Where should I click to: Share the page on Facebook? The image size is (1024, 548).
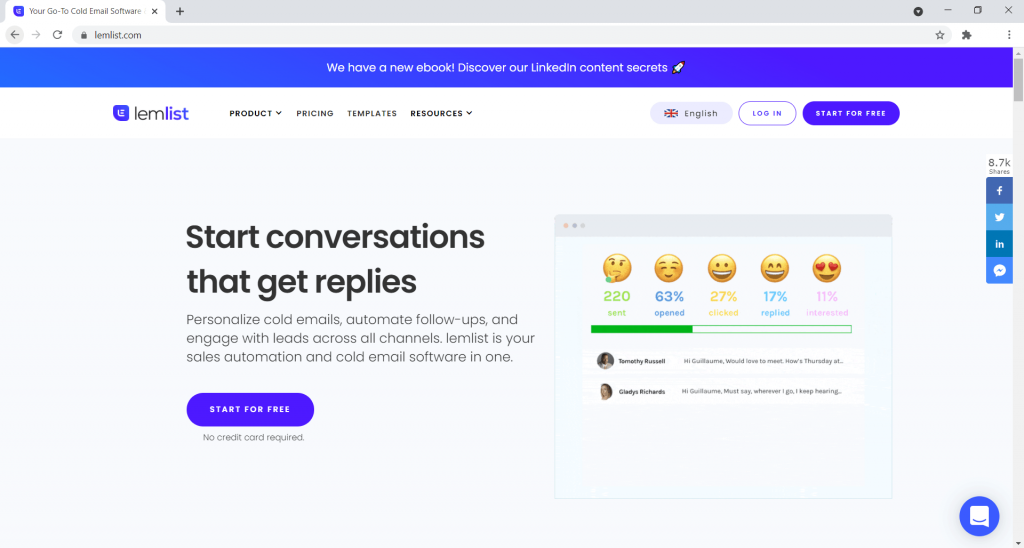[x=999, y=191]
